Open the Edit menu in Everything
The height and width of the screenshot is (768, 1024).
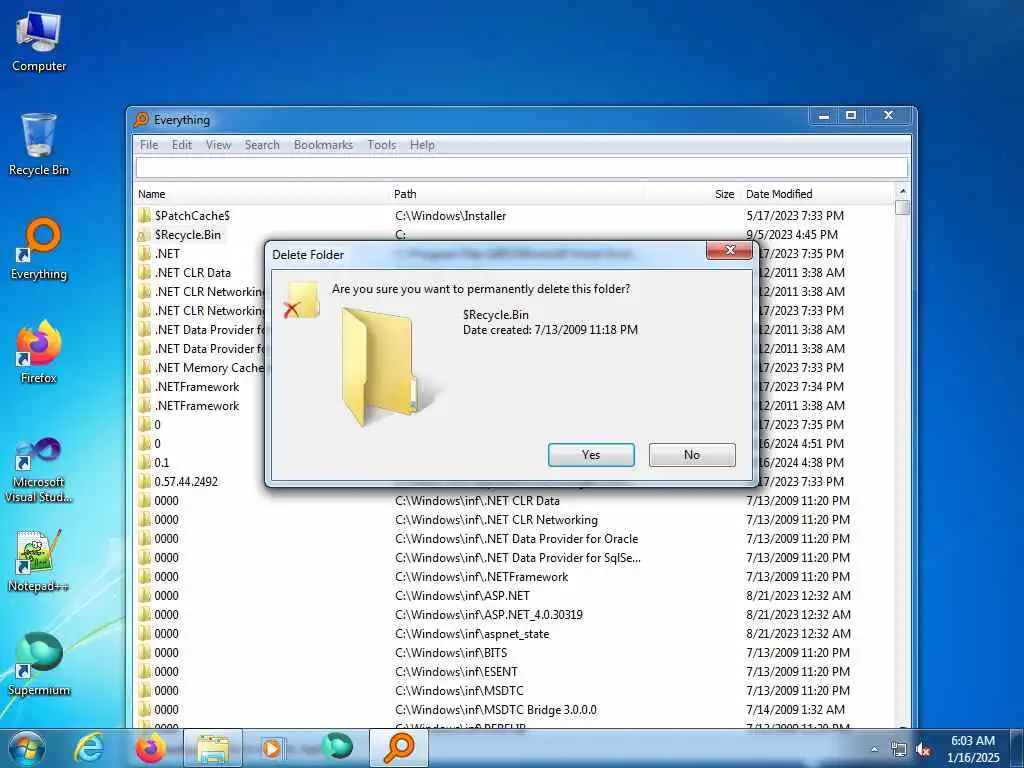182,145
